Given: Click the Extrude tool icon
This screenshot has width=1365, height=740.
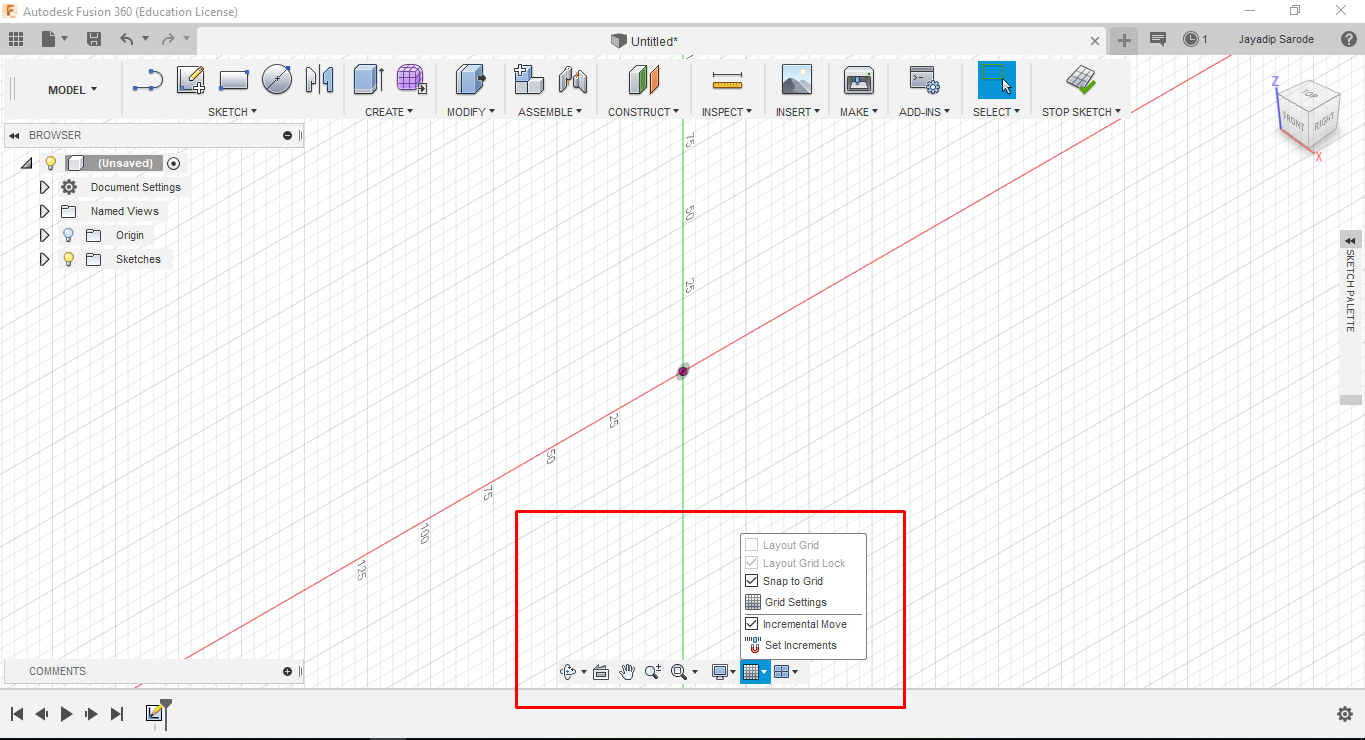Looking at the screenshot, I should point(369,80).
